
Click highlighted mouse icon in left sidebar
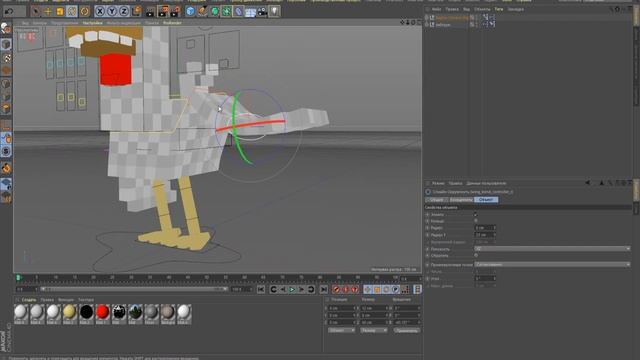point(6,139)
